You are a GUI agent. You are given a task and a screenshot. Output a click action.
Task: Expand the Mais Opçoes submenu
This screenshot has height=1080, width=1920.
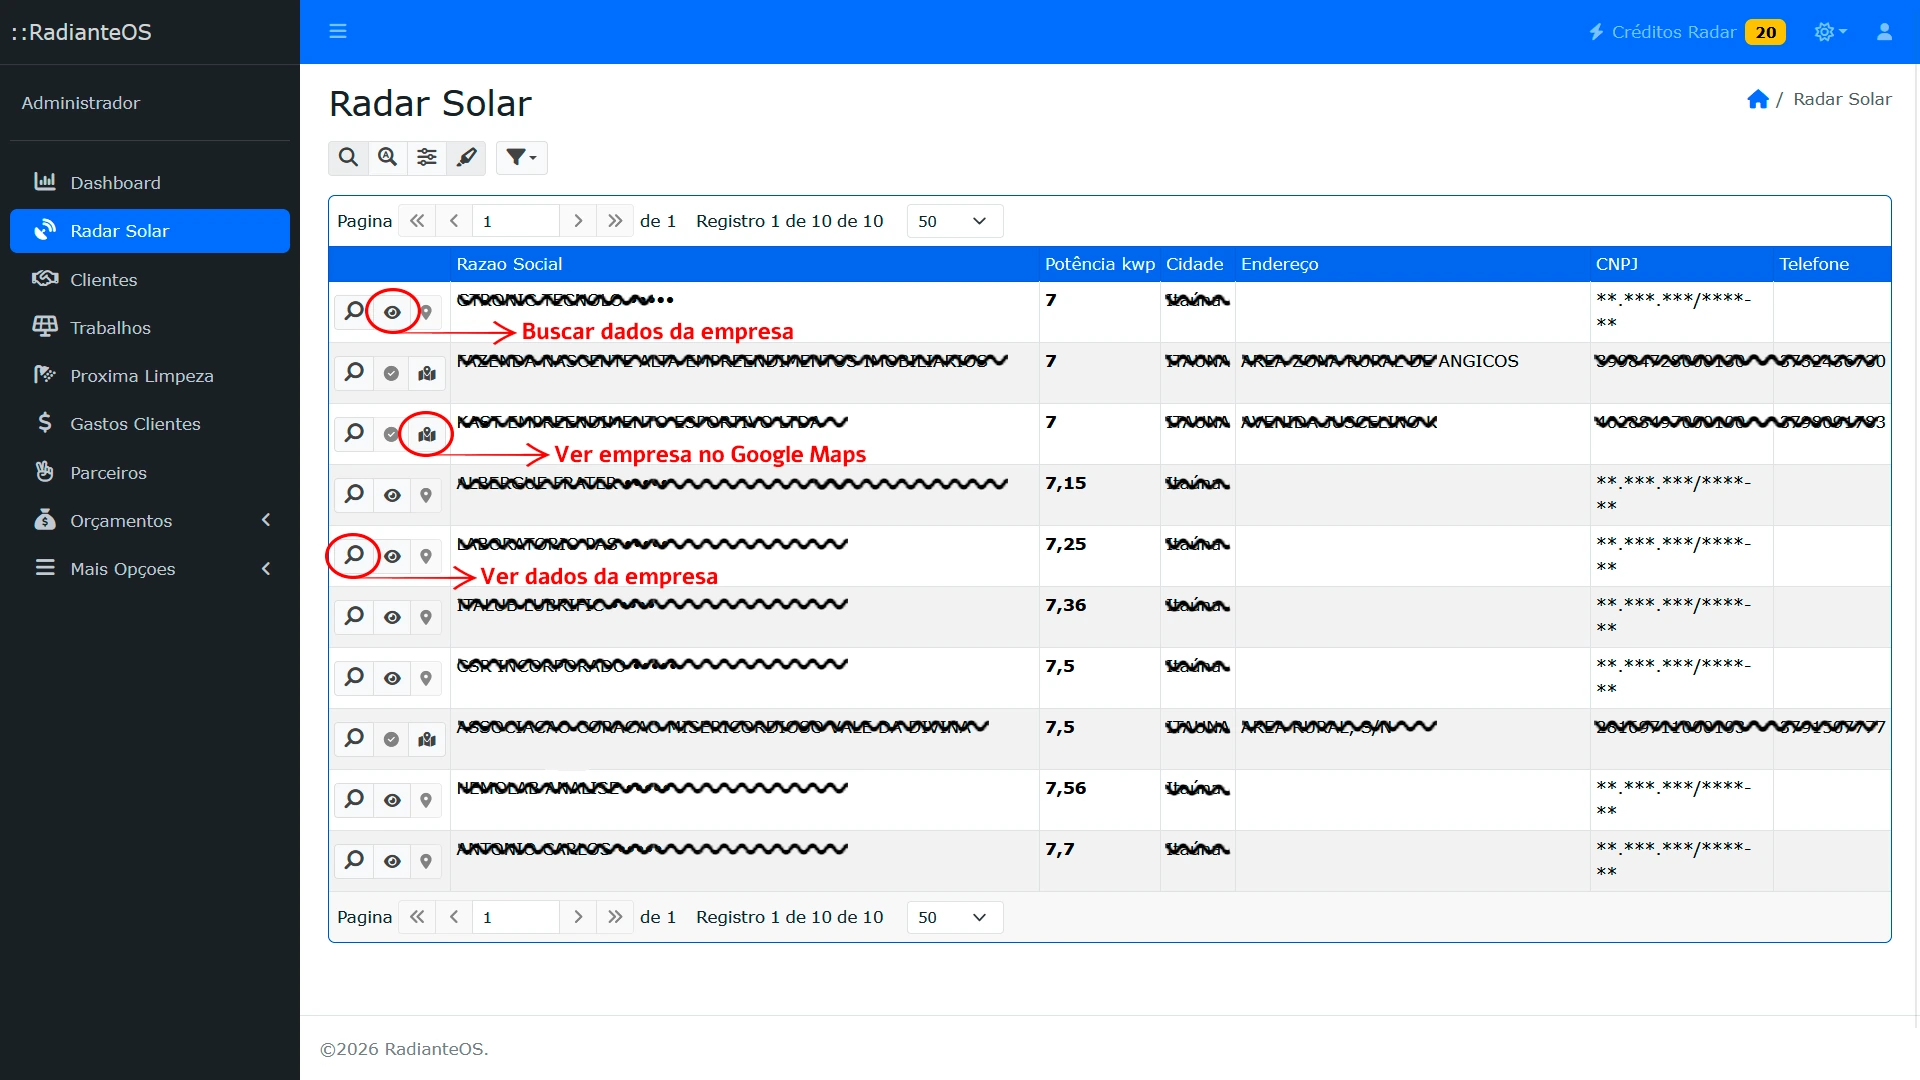[150, 568]
